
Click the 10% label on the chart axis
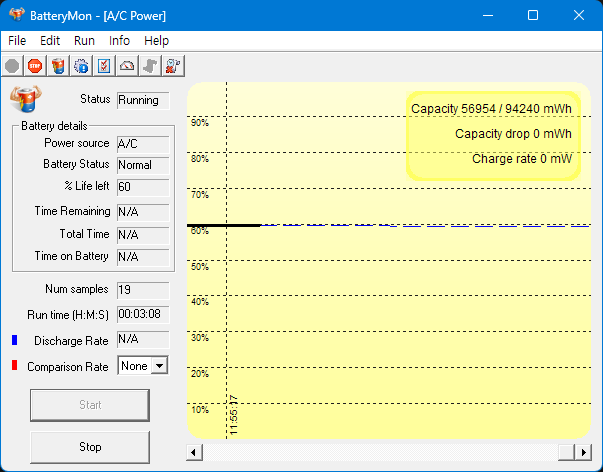coord(200,410)
